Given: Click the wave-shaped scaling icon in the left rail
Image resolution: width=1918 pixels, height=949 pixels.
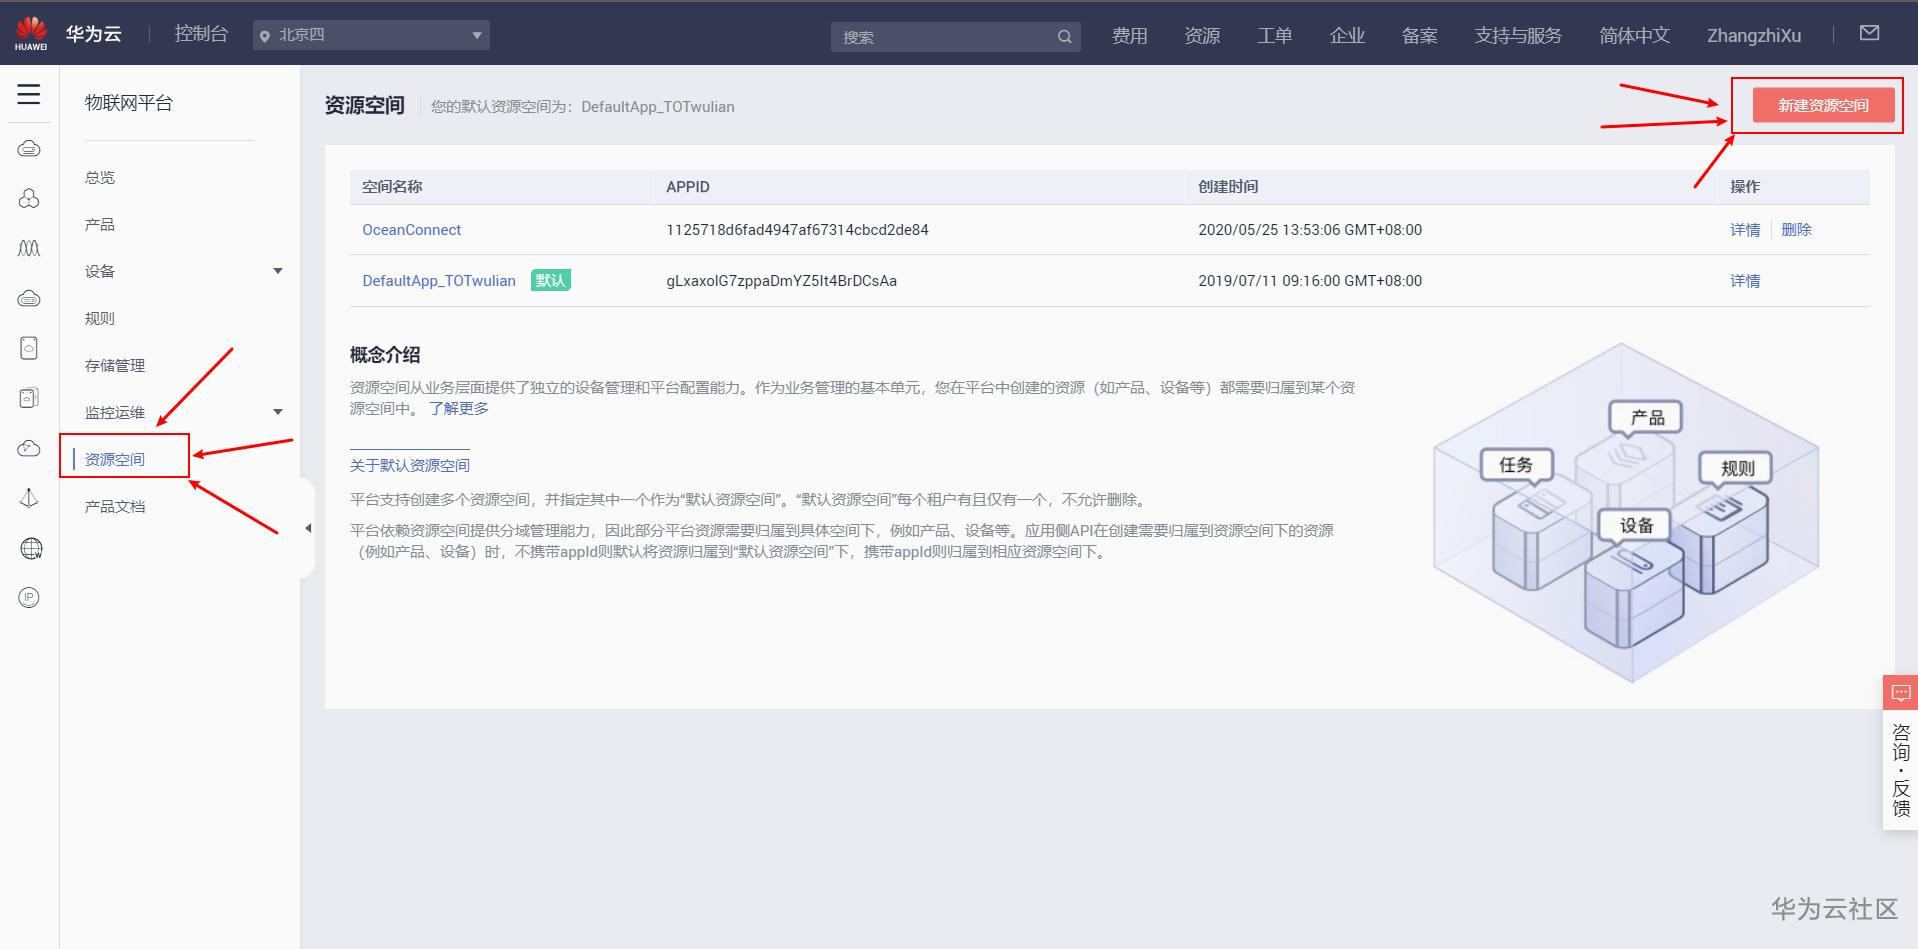Looking at the screenshot, I should click(29, 248).
